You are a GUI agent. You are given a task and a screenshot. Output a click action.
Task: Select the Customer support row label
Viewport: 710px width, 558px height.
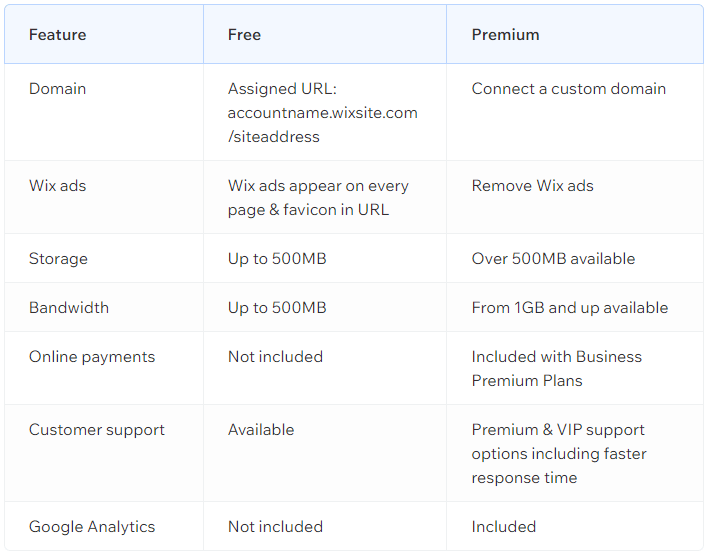97,430
